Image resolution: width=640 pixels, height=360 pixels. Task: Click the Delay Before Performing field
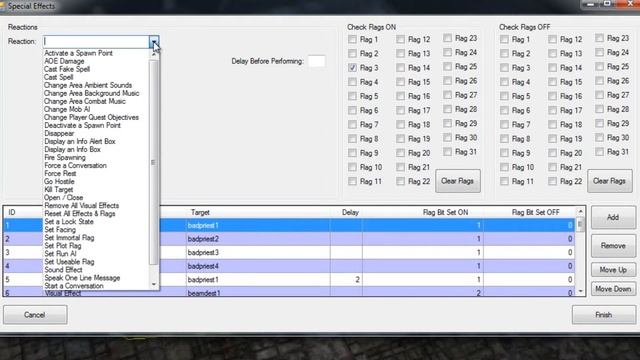pos(317,61)
